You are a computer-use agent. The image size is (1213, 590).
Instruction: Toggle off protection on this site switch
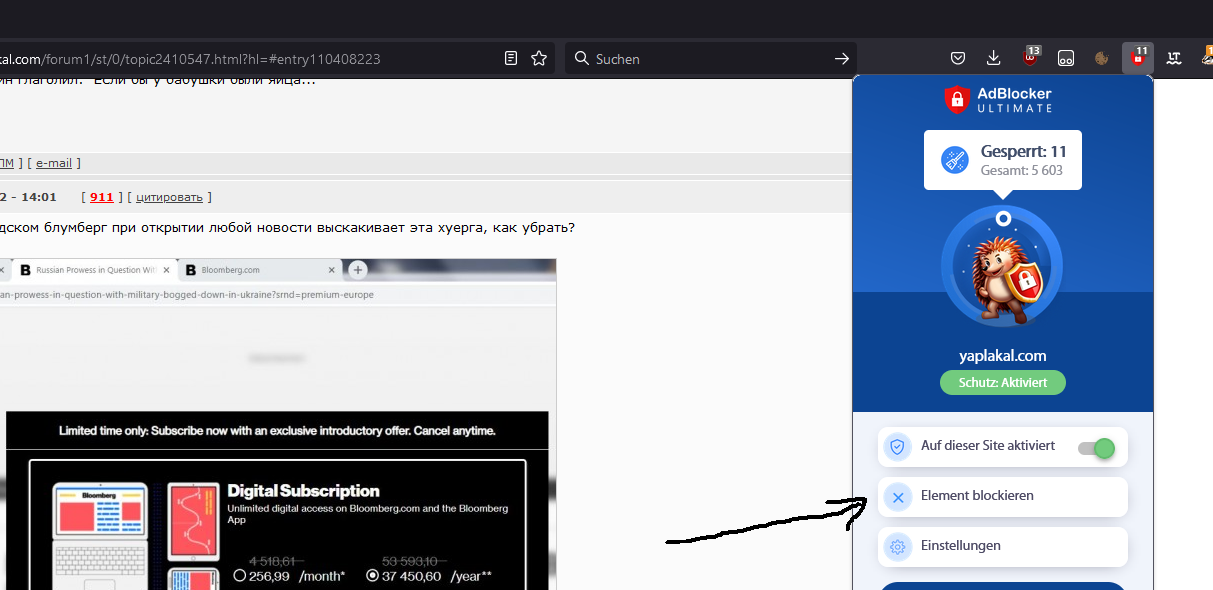(x=1096, y=448)
